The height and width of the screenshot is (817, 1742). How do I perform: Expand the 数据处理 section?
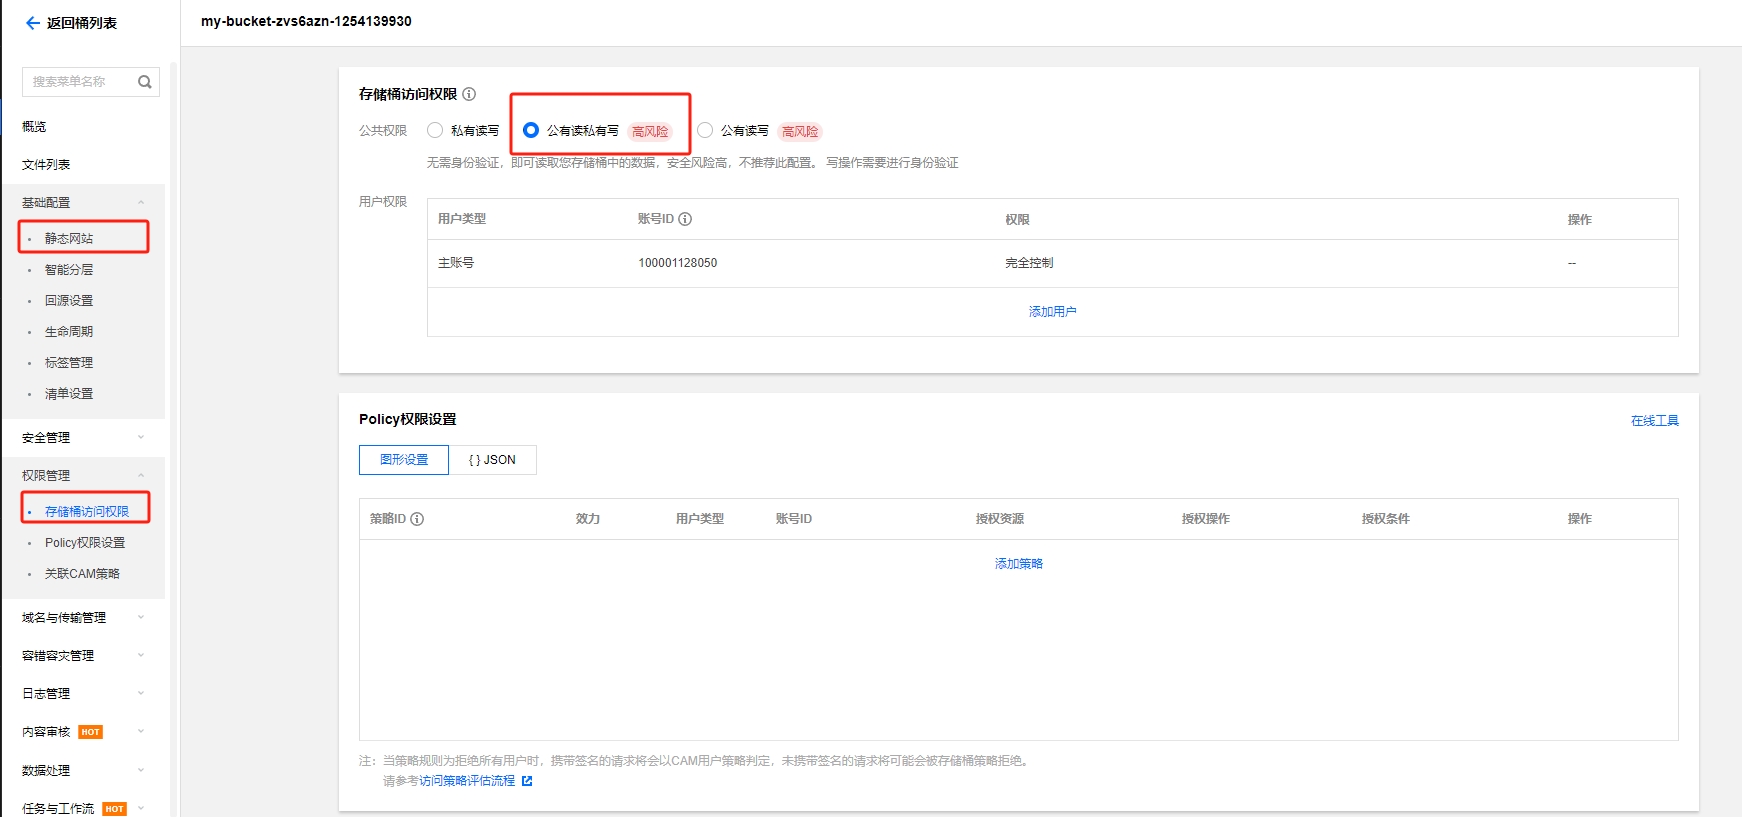141,770
